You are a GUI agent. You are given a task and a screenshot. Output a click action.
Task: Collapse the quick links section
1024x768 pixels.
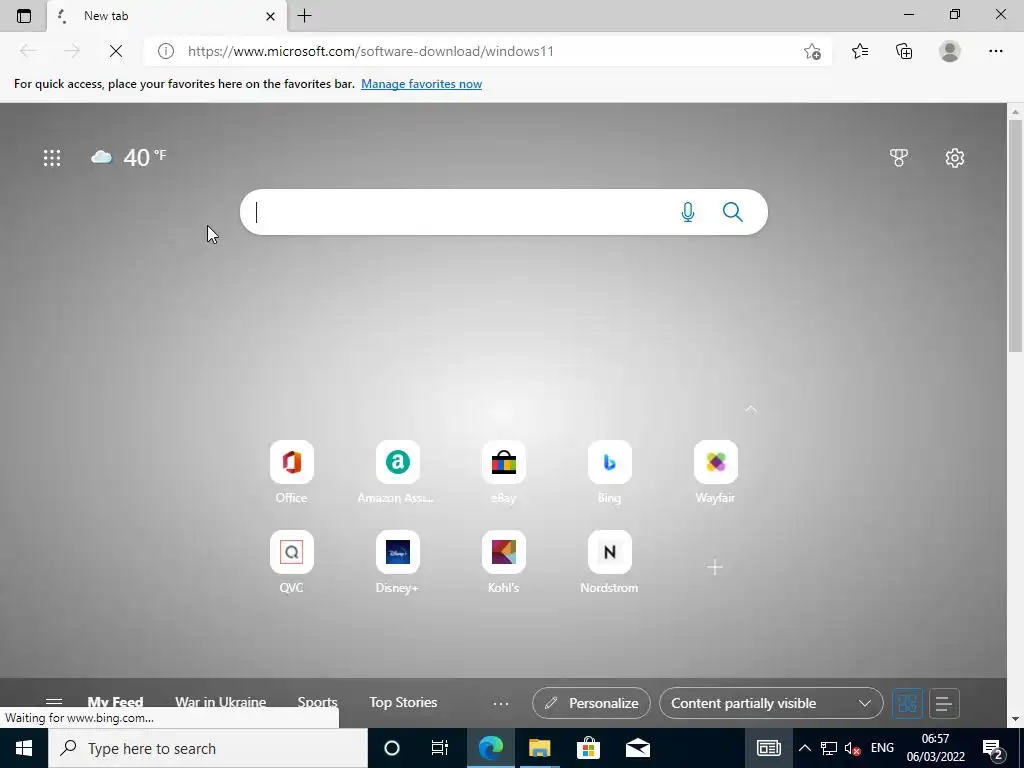click(750, 409)
